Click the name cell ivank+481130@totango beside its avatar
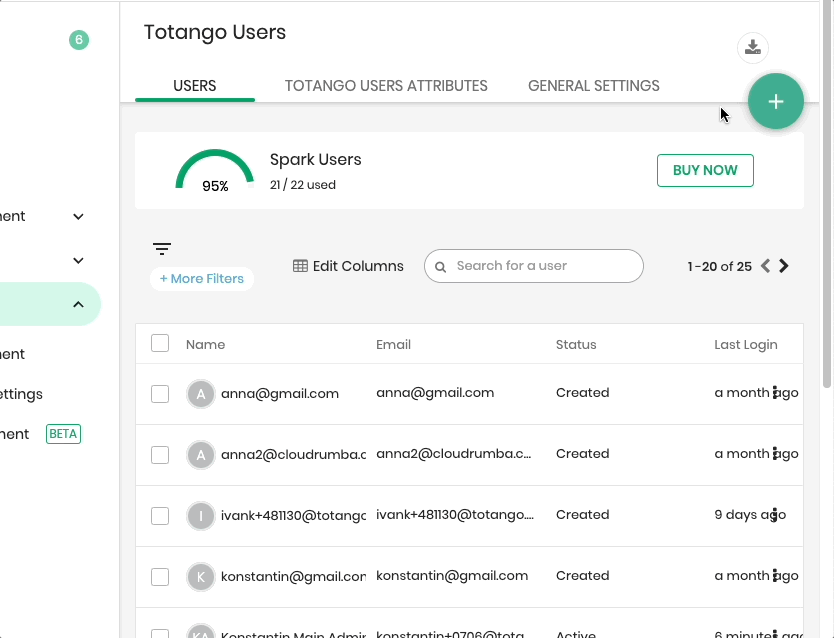This screenshot has width=834, height=638. 294,516
